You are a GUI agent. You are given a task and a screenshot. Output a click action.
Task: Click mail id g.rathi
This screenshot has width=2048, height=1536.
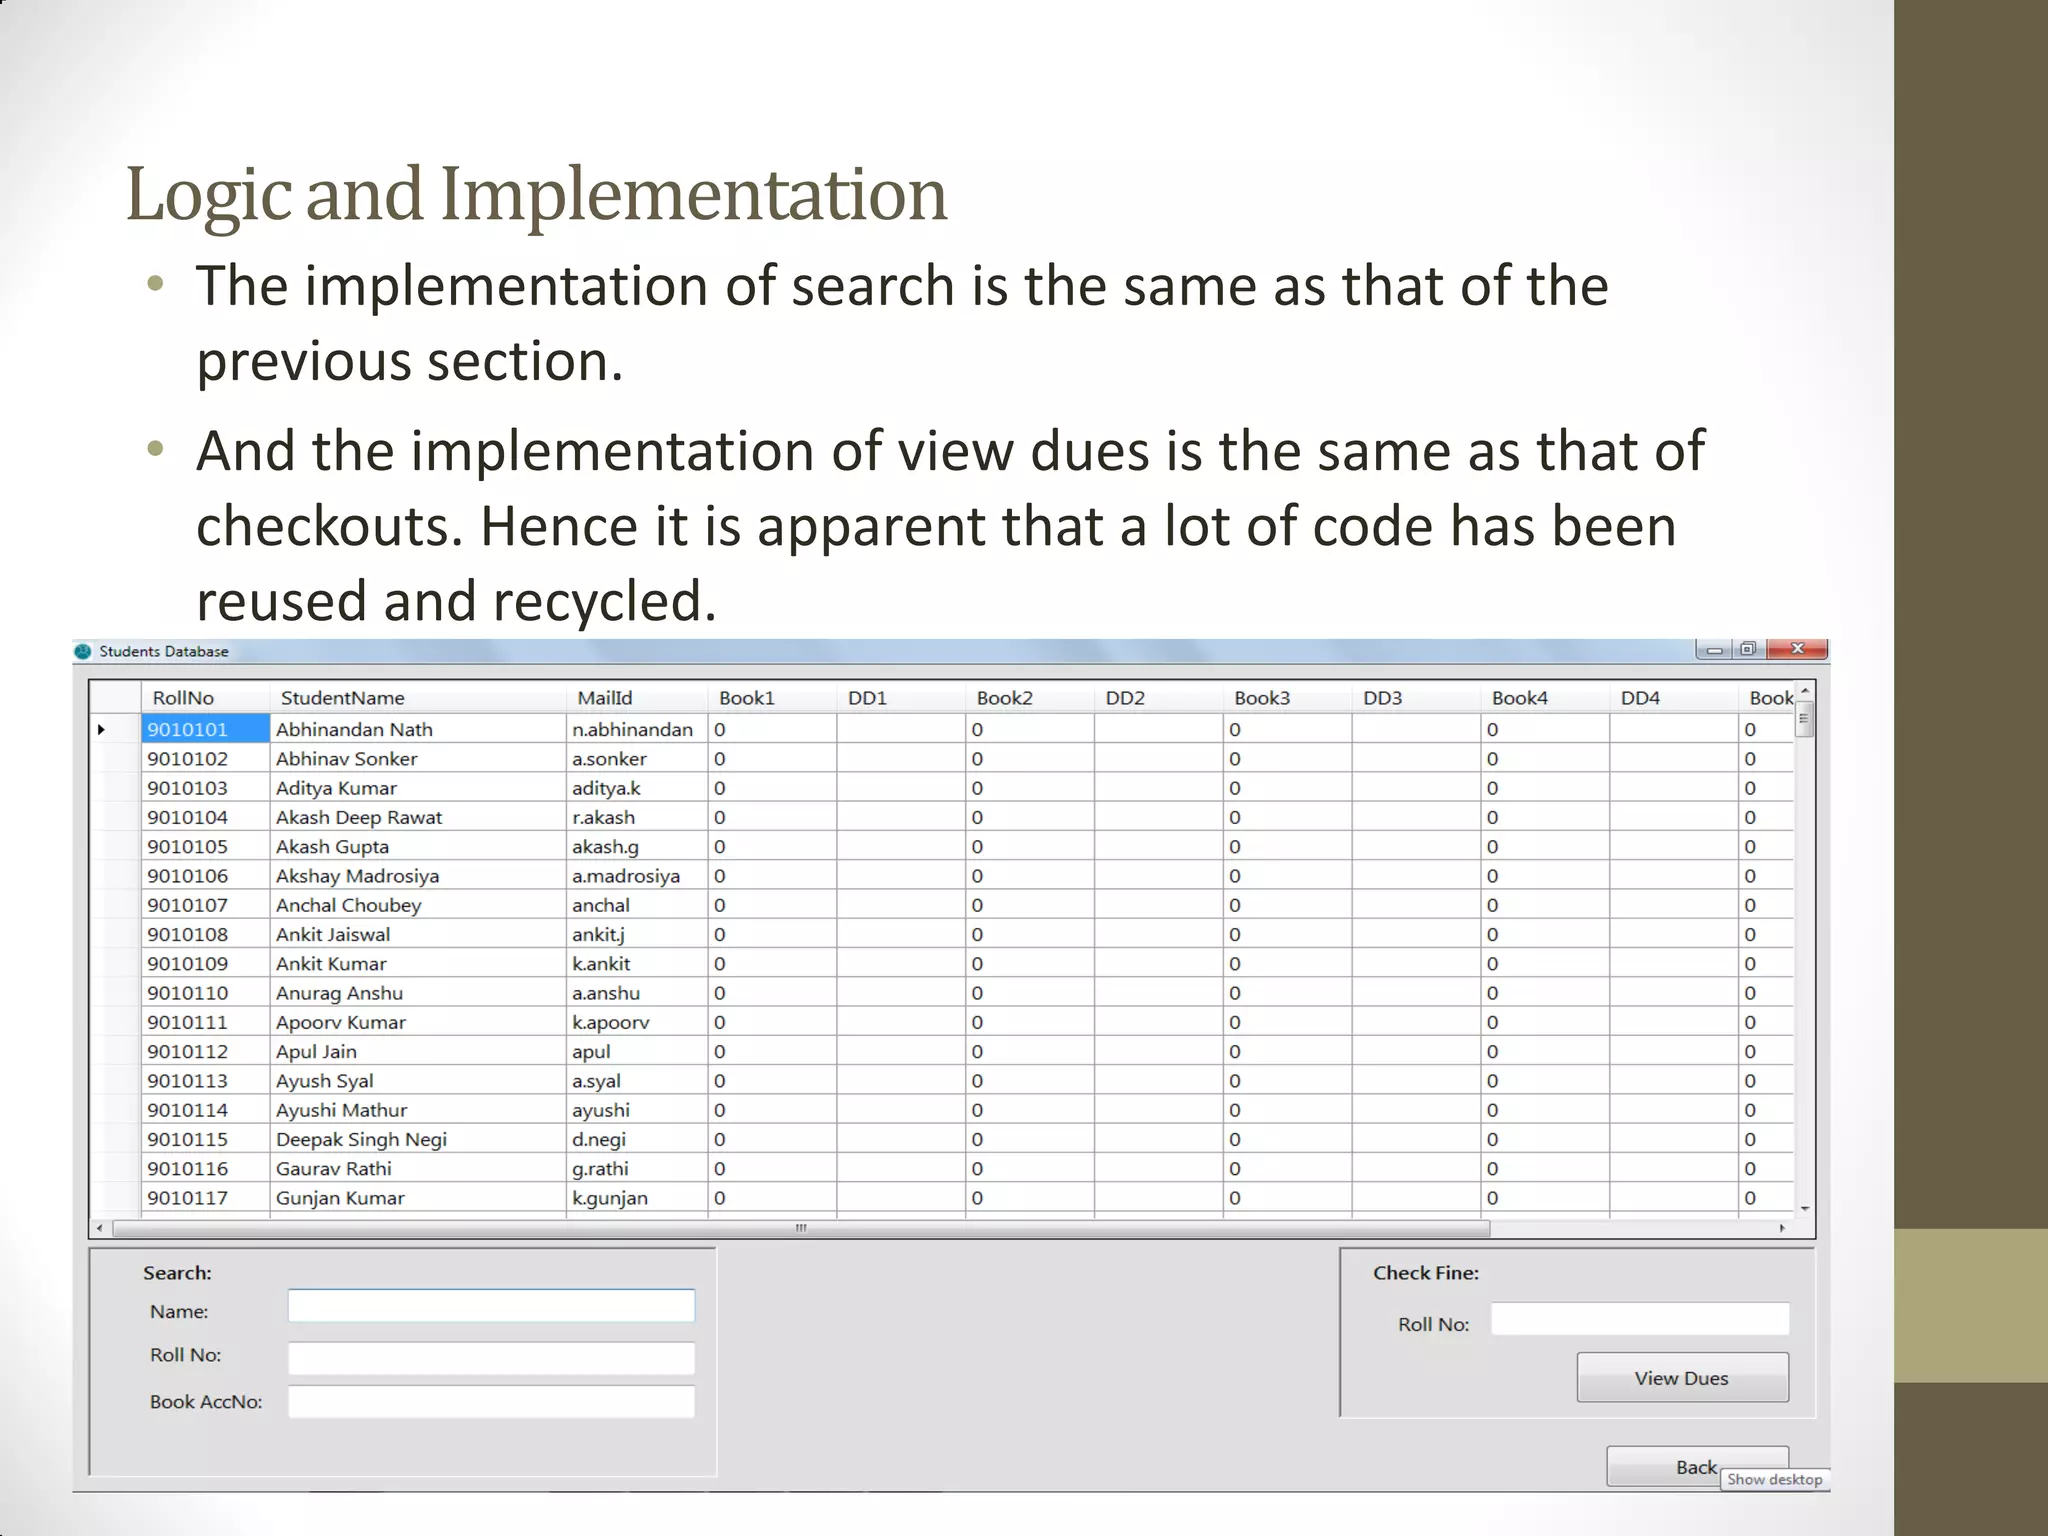(600, 1168)
